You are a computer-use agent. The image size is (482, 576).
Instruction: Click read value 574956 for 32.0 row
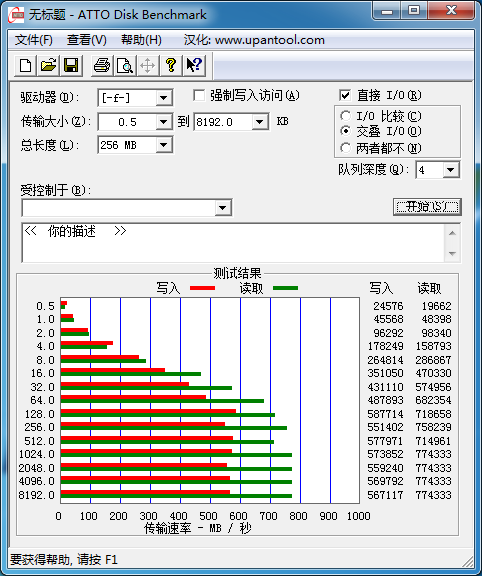click(x=434, y=387)
